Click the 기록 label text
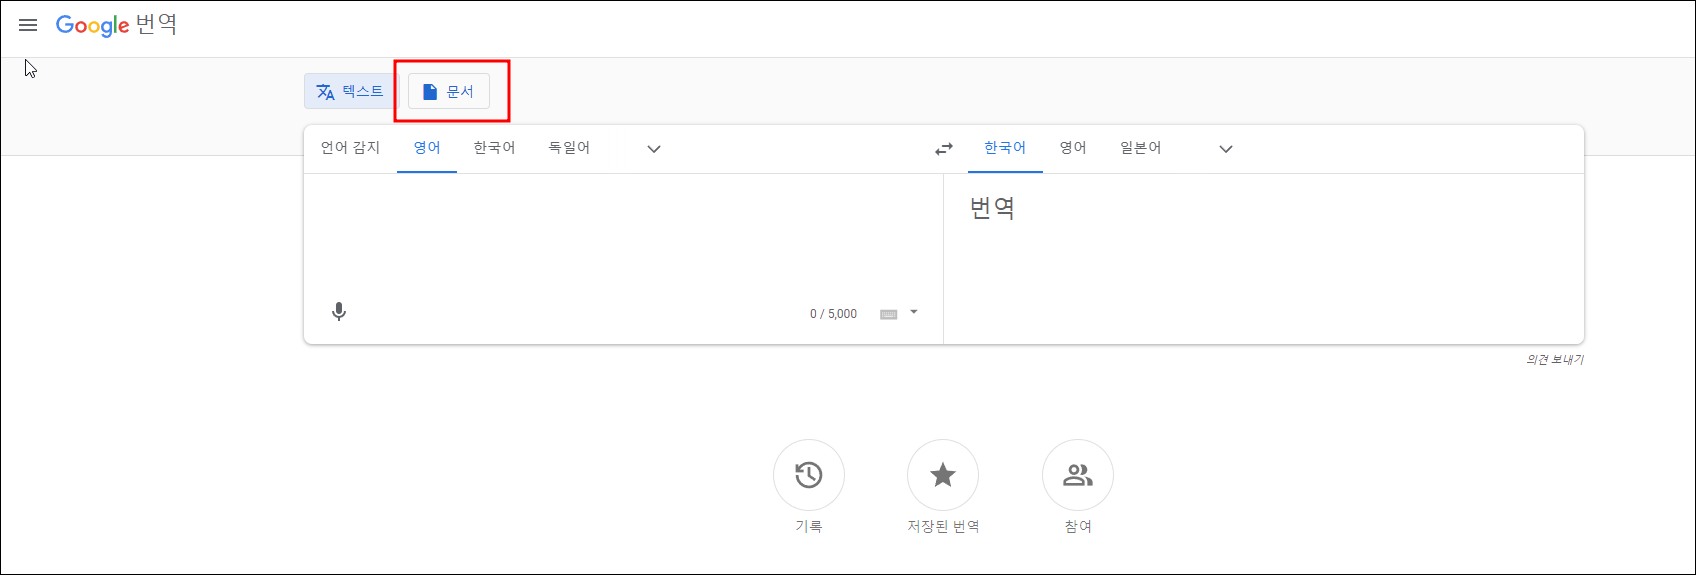This screenshot has width=1696, height=575. point(809,527)
